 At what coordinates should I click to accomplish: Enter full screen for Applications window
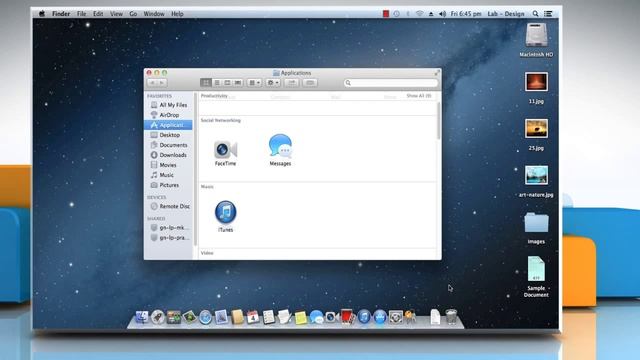(x=437, y=73)
